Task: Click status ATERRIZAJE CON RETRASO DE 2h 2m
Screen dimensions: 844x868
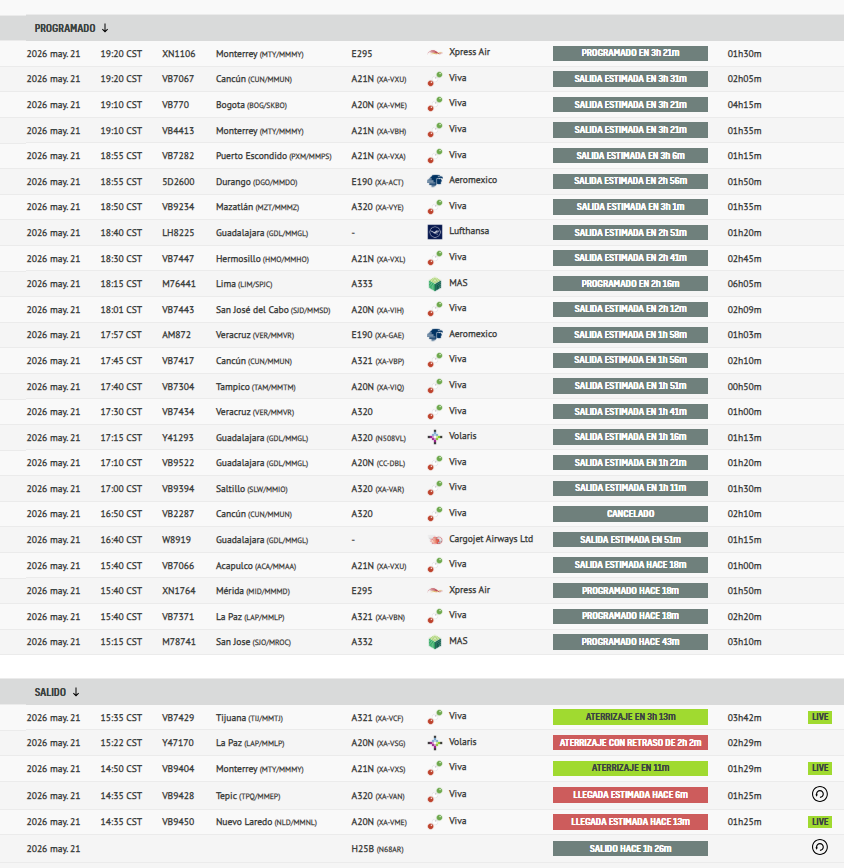Action: point(630,742)
